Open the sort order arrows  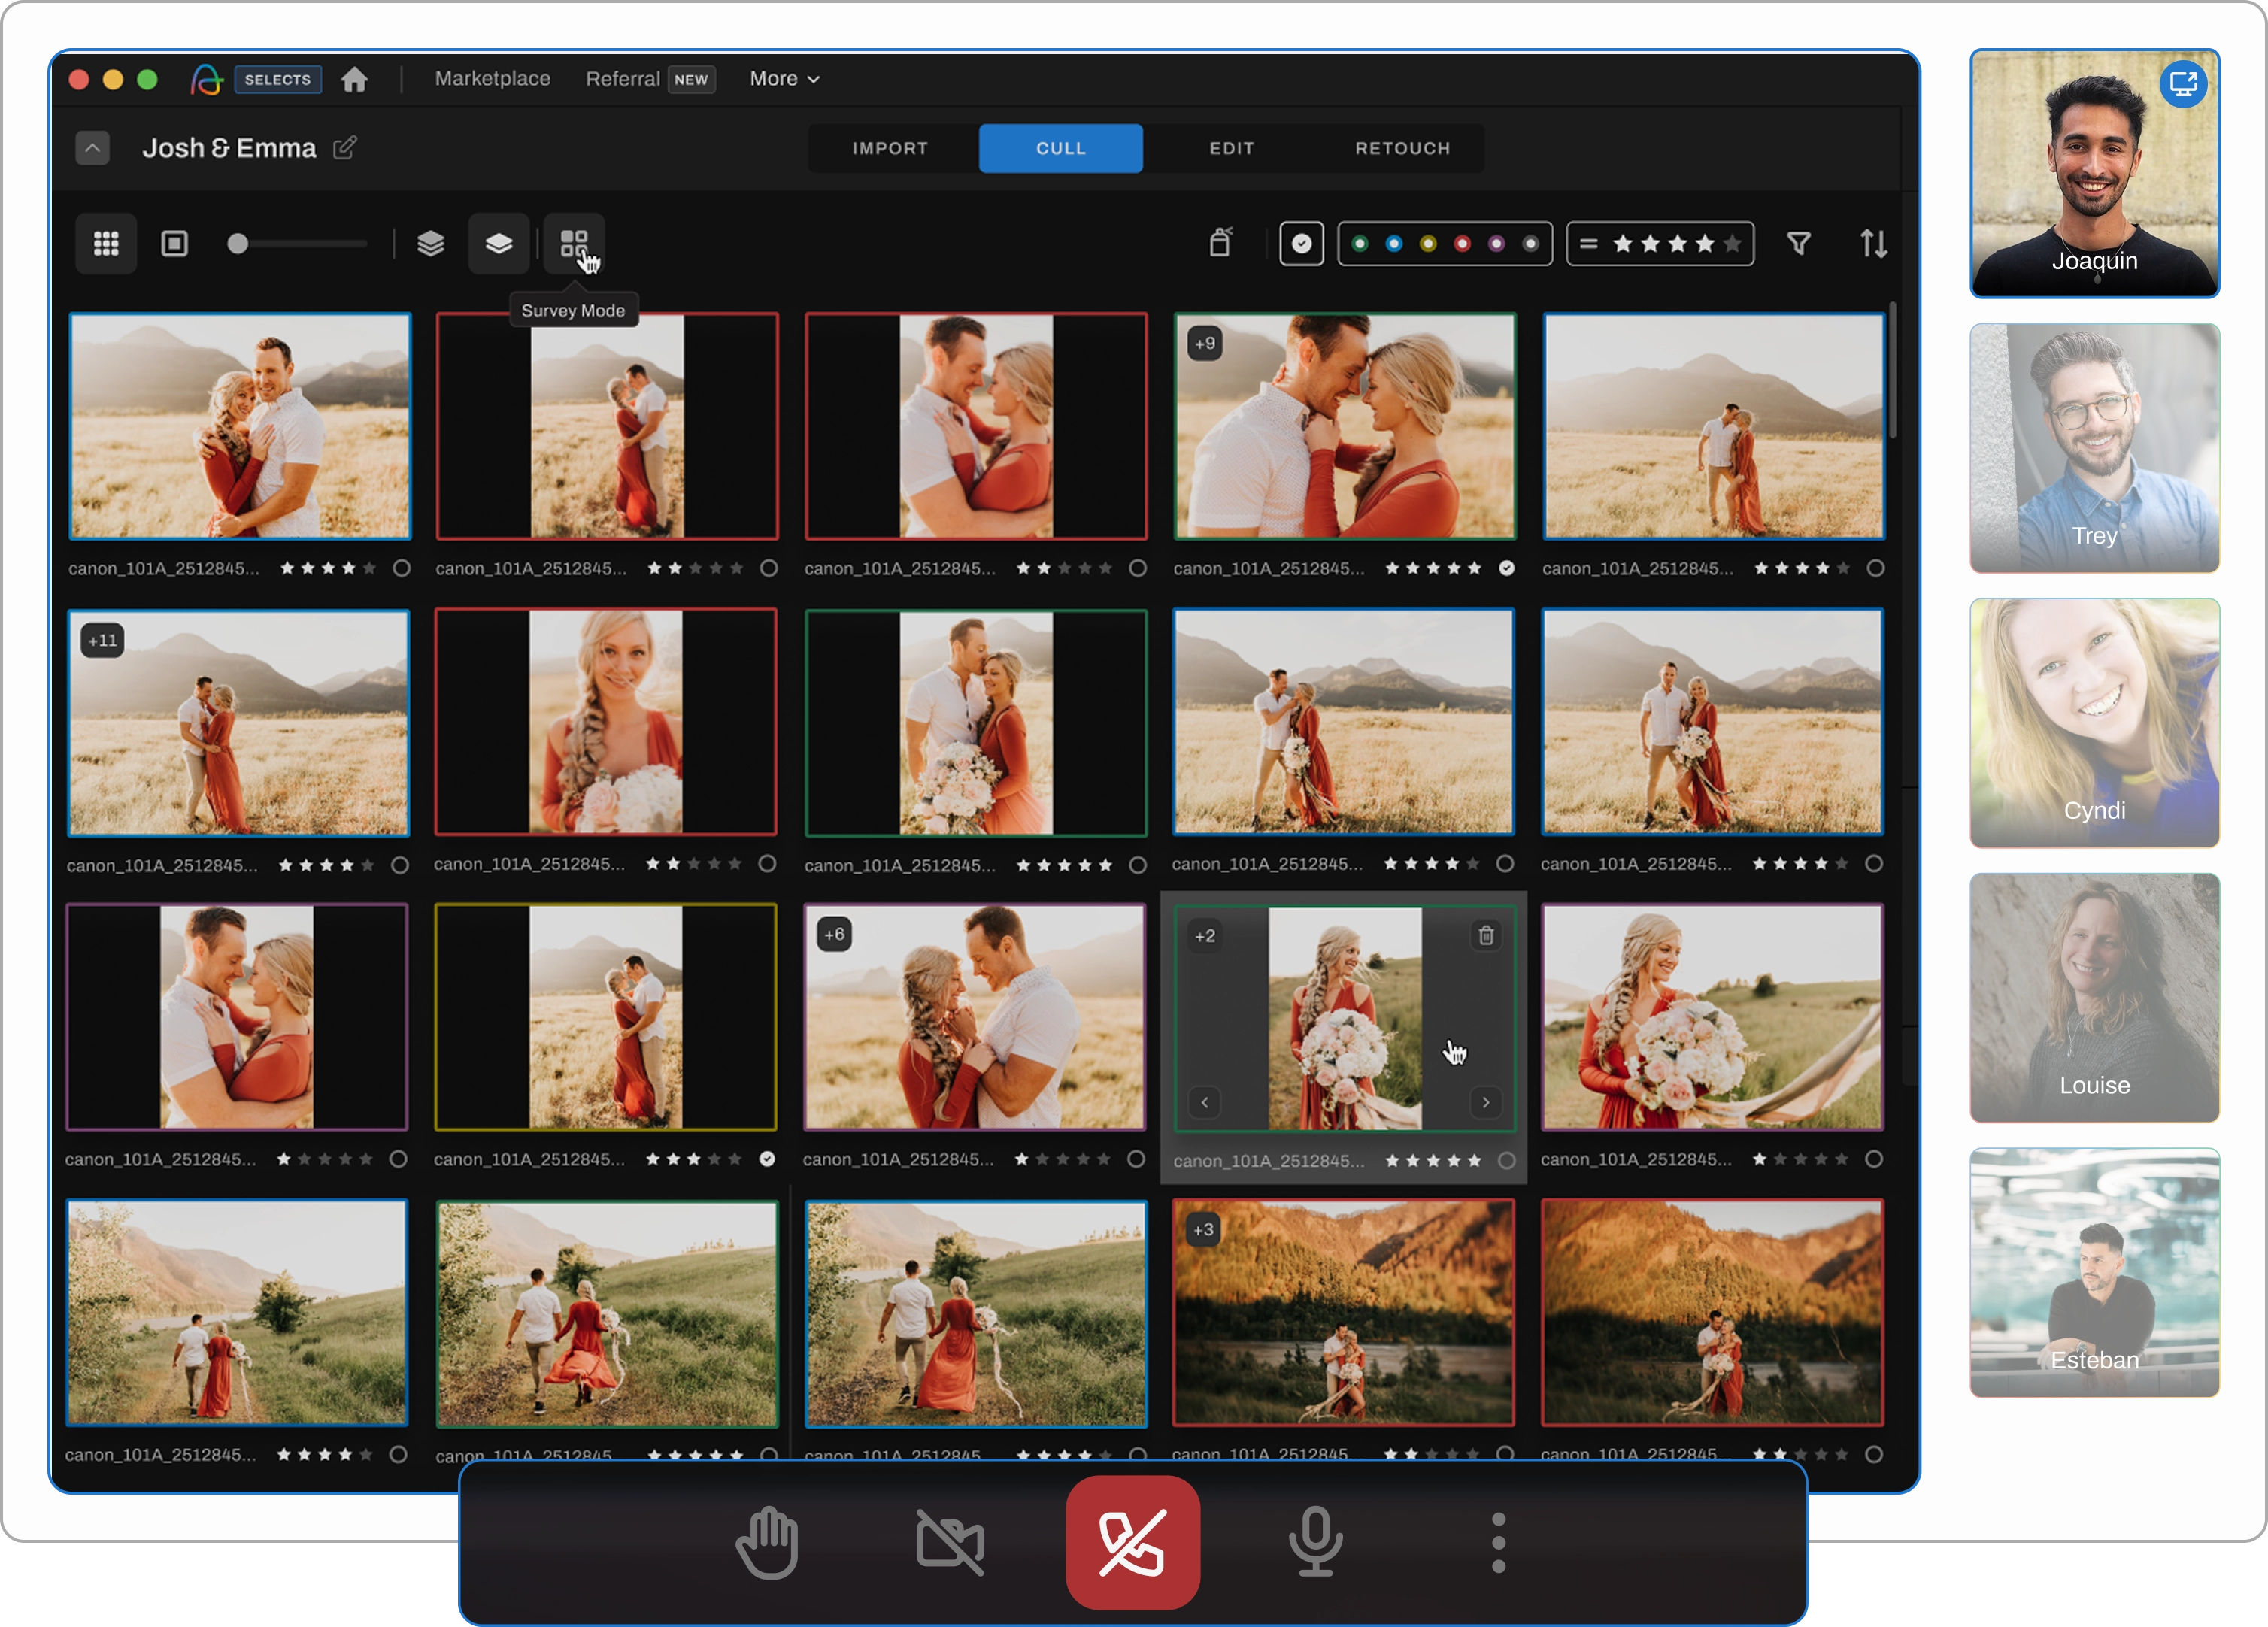[x=1873, y=243]
